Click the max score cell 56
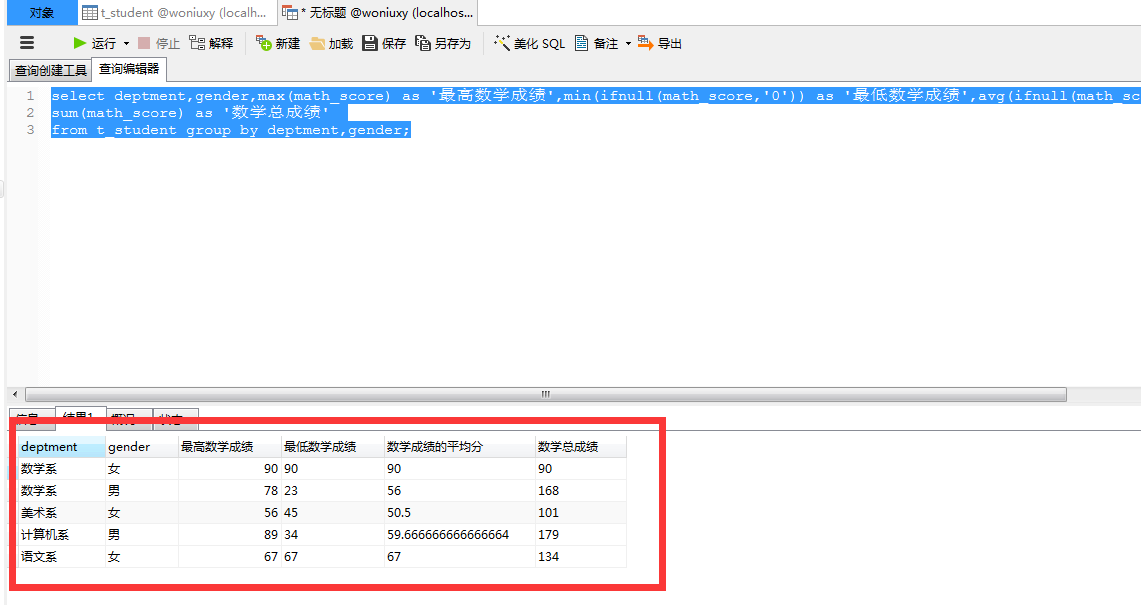1141x605 pixels. (230, 513)
